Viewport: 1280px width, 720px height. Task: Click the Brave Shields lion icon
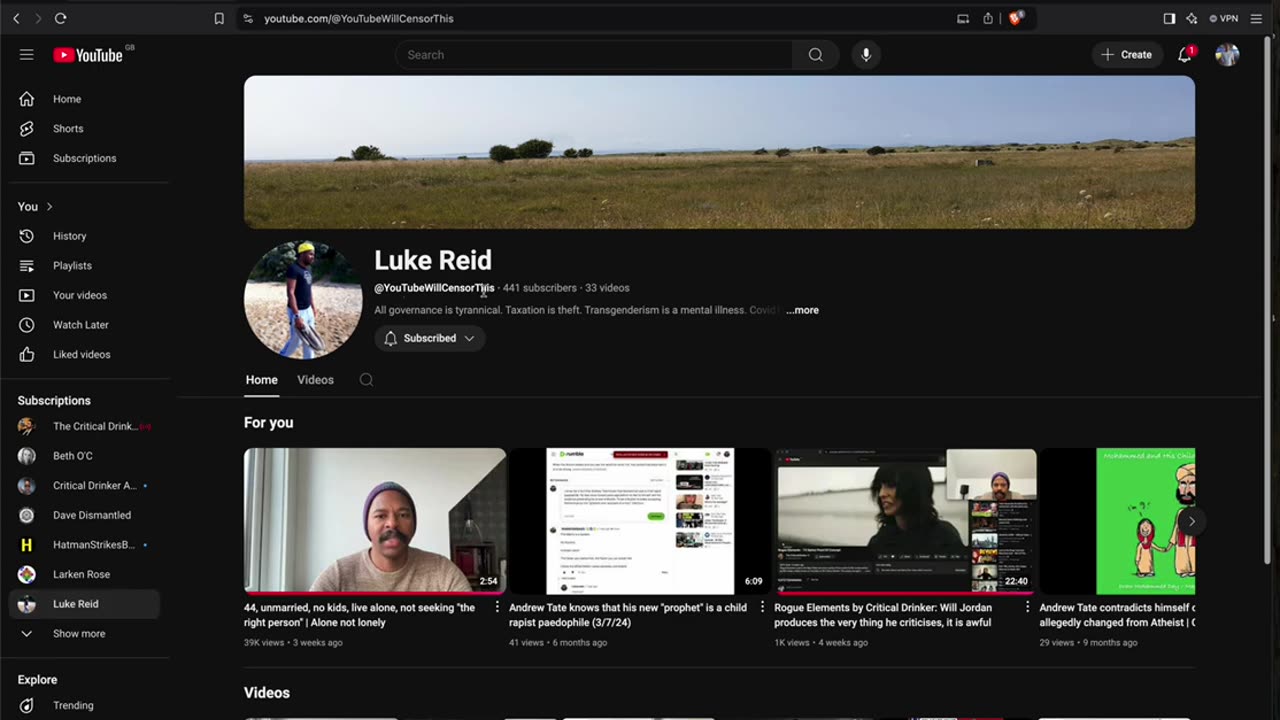tap(1017, 18)
